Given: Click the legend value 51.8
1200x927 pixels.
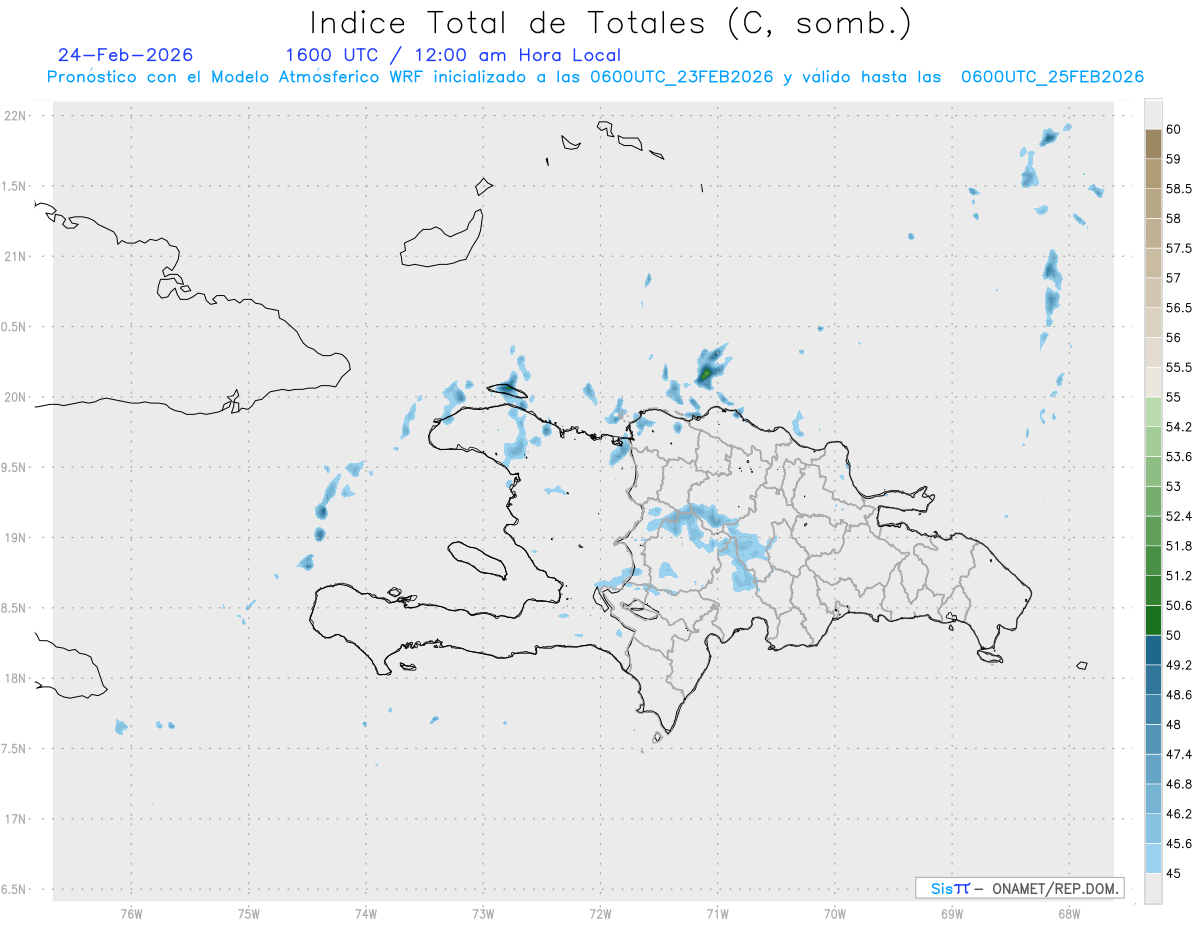Looking at the screenshot, I should [1179, 546].
